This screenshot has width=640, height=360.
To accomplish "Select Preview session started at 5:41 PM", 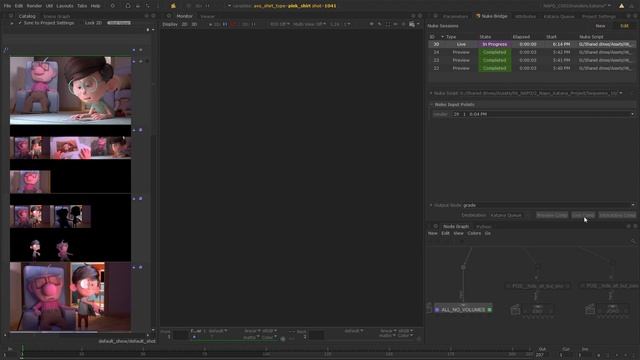I will [x=532, y=60].
